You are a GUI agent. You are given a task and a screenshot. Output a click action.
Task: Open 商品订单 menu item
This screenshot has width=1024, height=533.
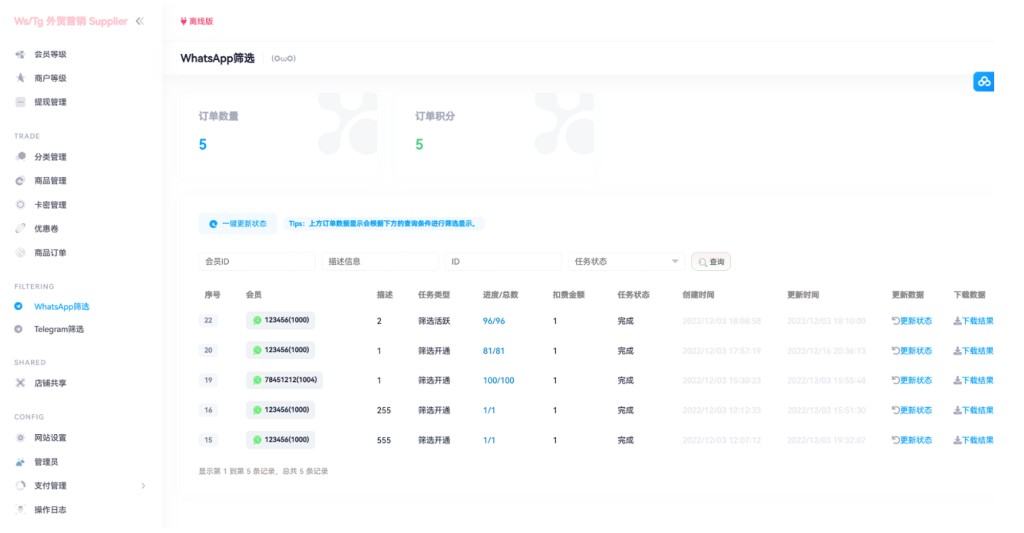point(50,252)
